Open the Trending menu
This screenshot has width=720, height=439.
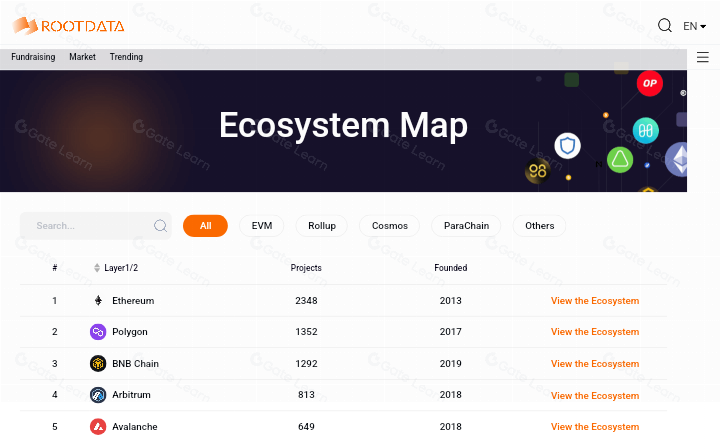[x=126, y=57]
